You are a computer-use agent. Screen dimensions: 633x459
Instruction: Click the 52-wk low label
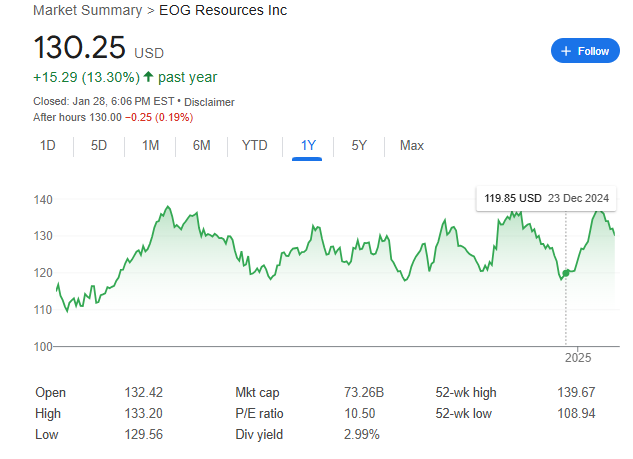[x=463, y=413]
